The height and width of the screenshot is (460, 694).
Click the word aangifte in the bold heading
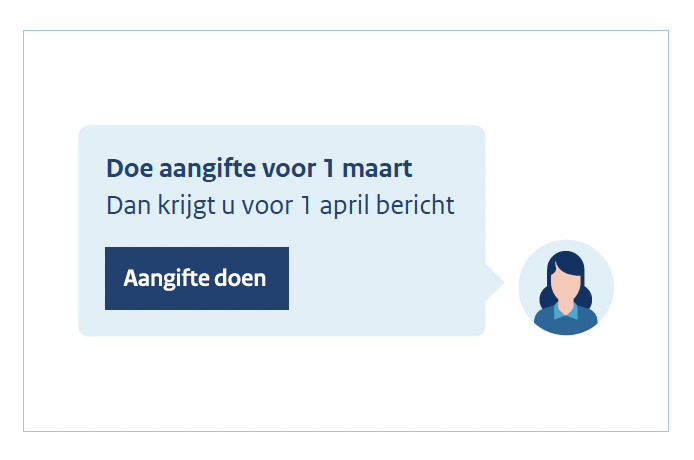point(208,170)
